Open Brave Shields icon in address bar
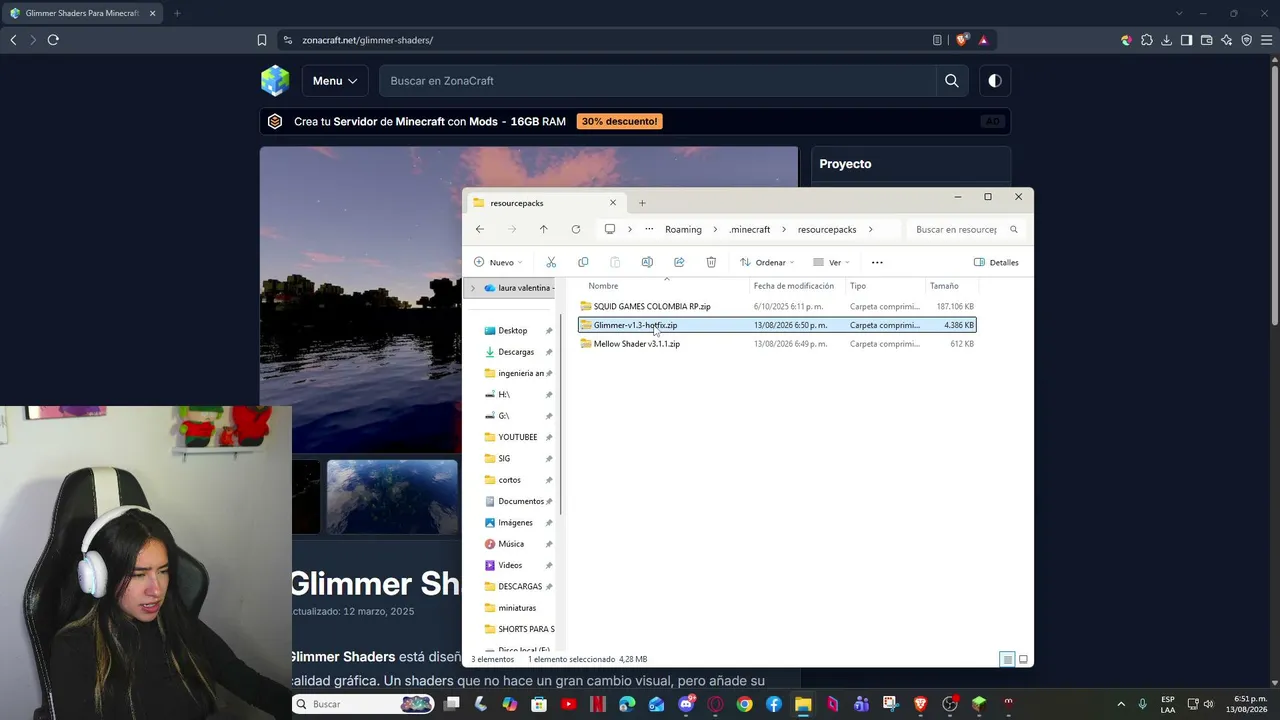Viewport: 1280px width, 720px height. [962, 40]
